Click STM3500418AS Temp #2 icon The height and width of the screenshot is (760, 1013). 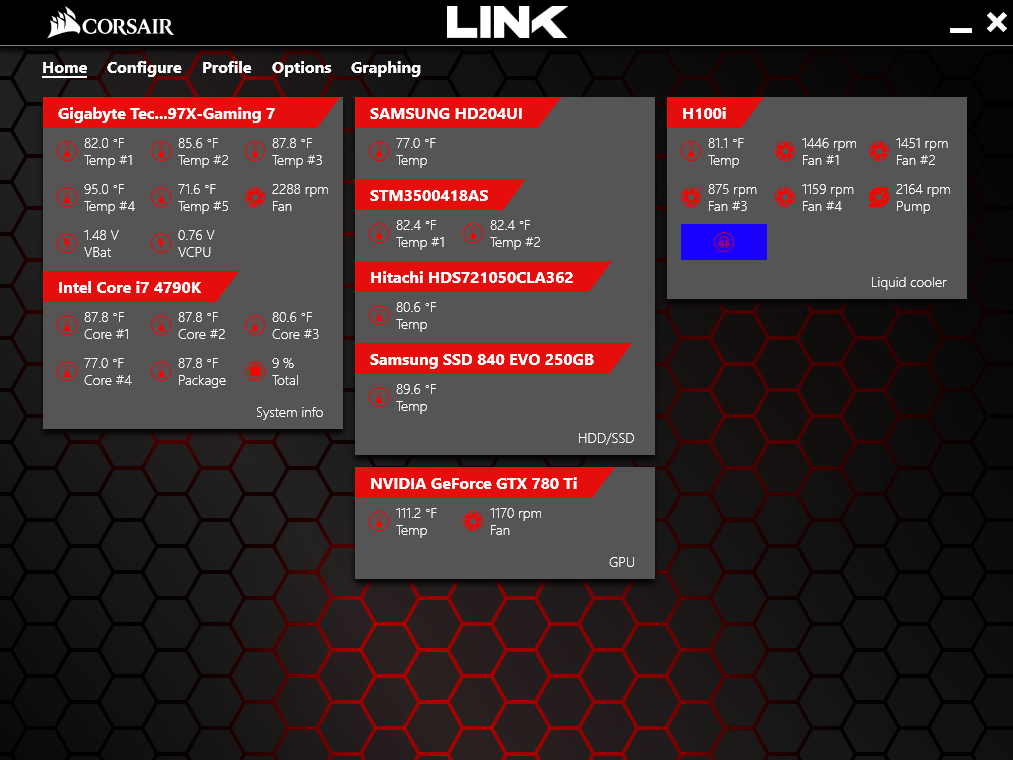(x=473, y=233)
